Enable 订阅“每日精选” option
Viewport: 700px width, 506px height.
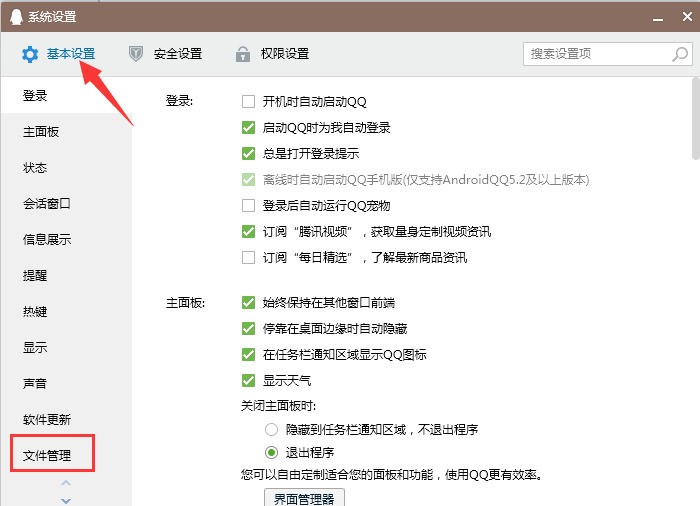click(x=248, y=257)
